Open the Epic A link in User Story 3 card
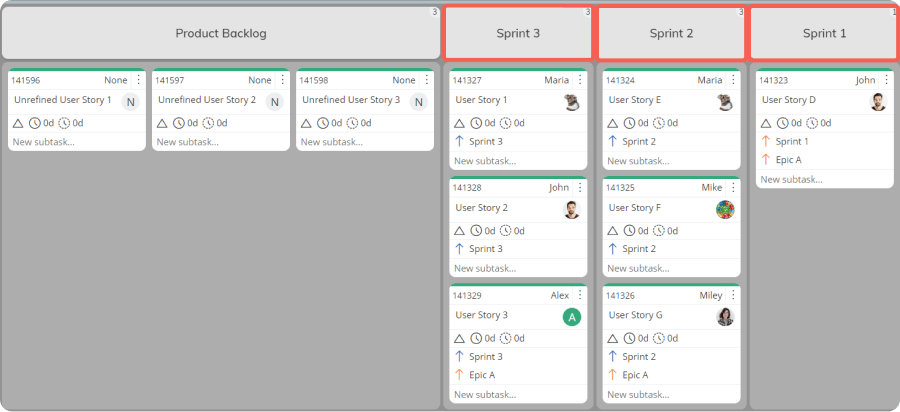Screen dimensions: 900x412 [x=482, y=375]
